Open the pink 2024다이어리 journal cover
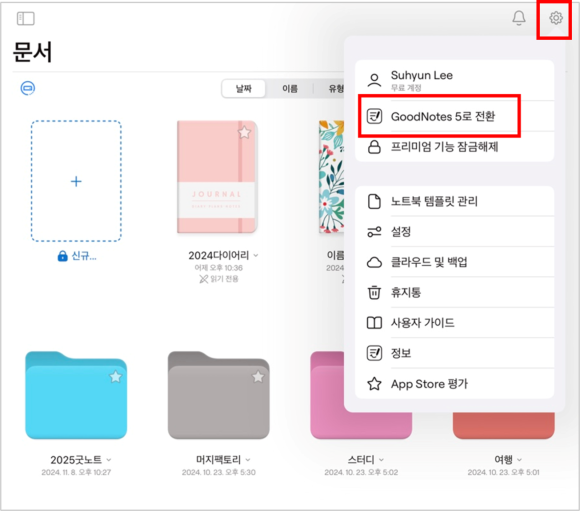Image resolution: width=580 pixels, height=511 pixels. pos(217,177)
